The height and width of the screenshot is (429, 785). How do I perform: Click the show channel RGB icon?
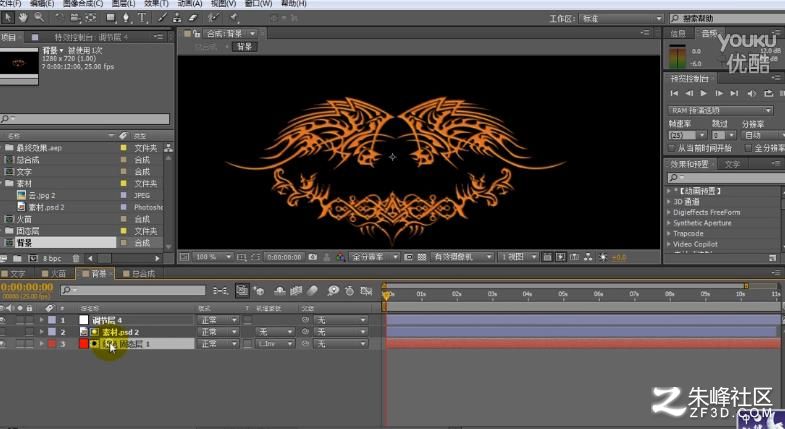pyautogui.click(x=340, y=257)
